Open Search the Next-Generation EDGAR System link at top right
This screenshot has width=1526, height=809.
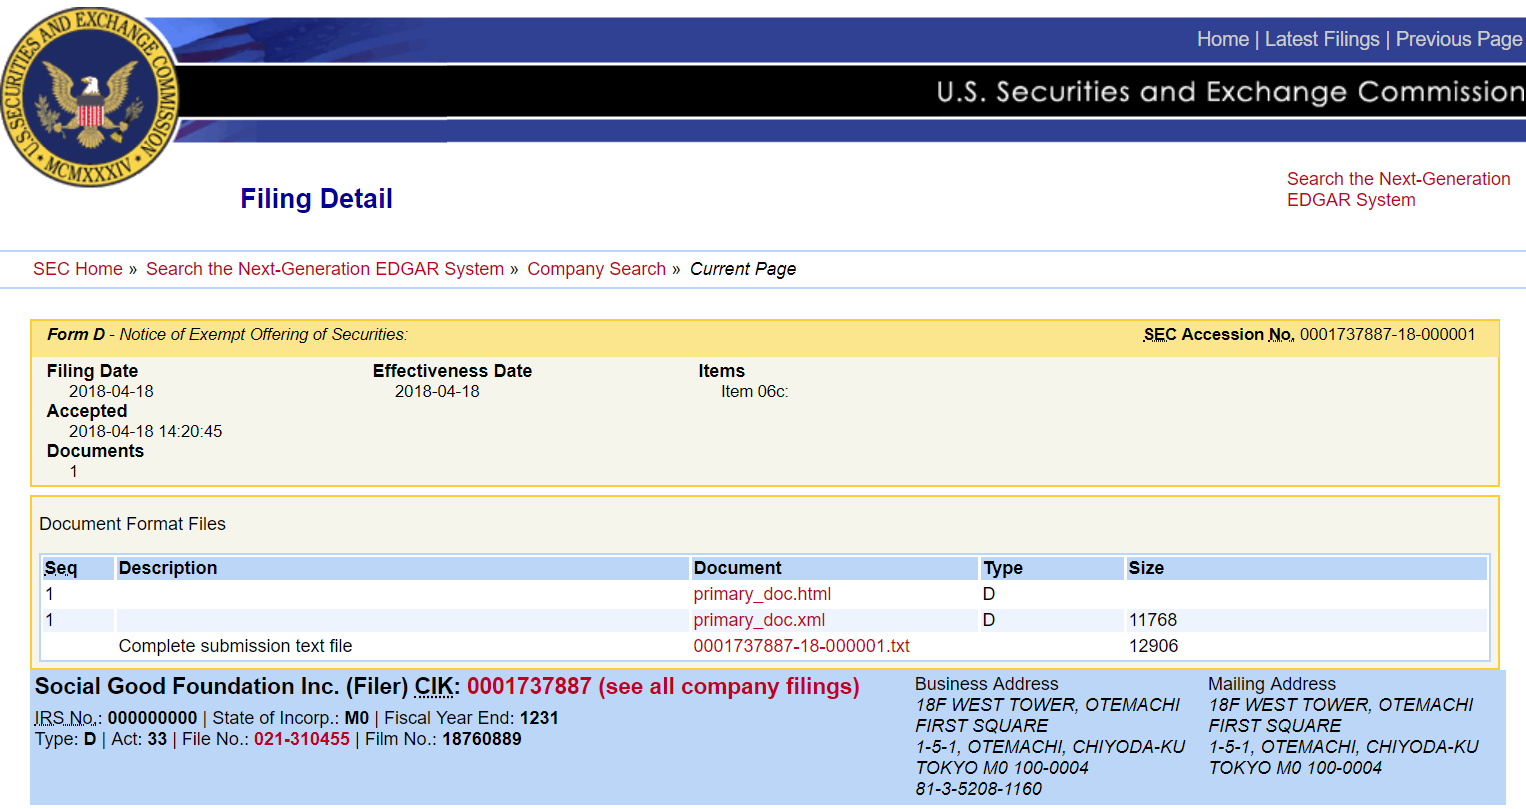[x=1398, y=189]
